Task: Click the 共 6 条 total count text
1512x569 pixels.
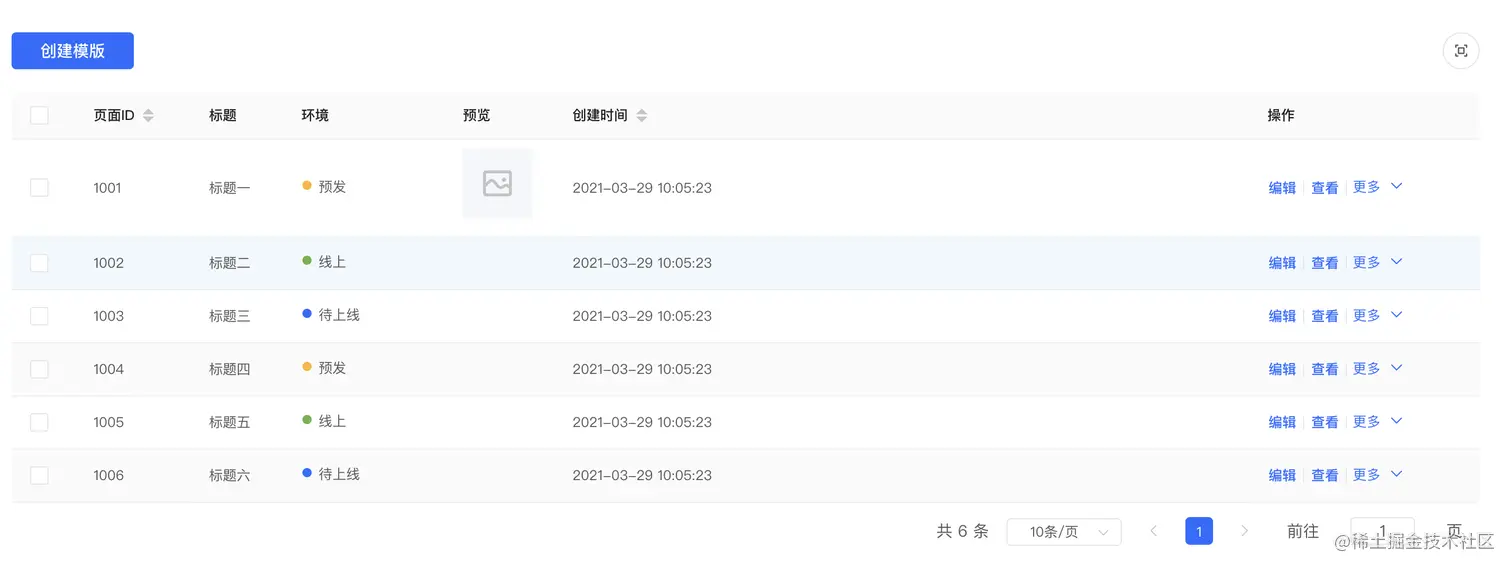Action: [x=962, y=531]
